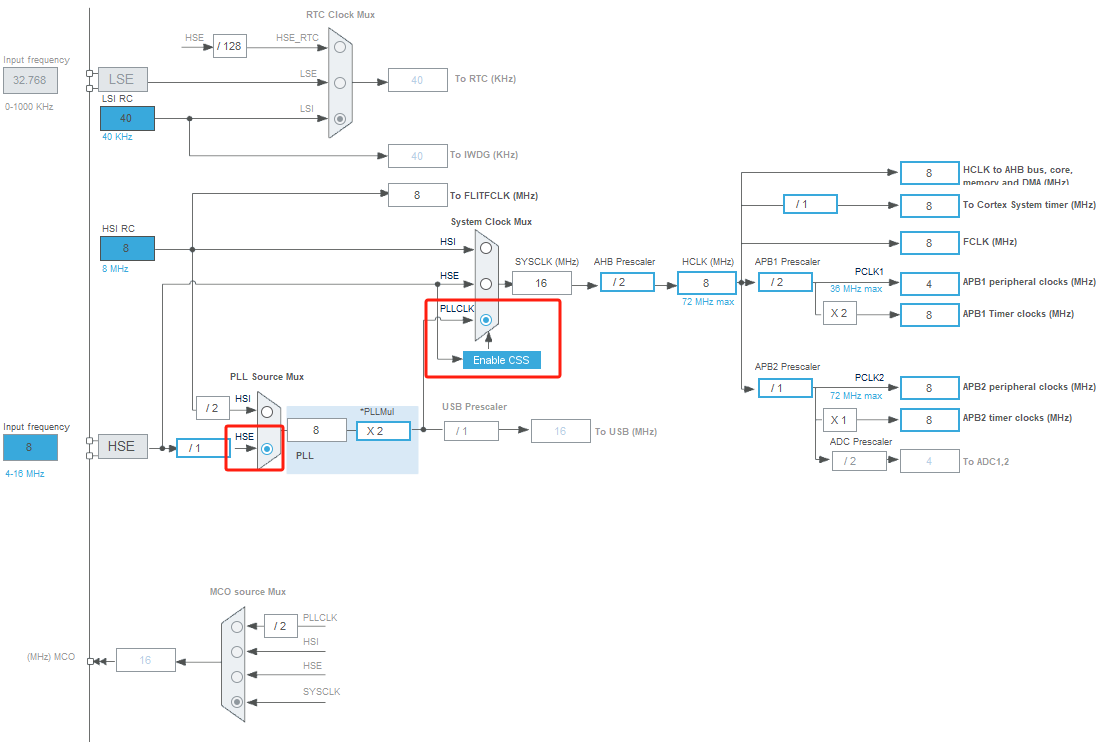This screenshot has width=1108, height=742.
Task: Click the Enable CSS button
Action: 501,360
